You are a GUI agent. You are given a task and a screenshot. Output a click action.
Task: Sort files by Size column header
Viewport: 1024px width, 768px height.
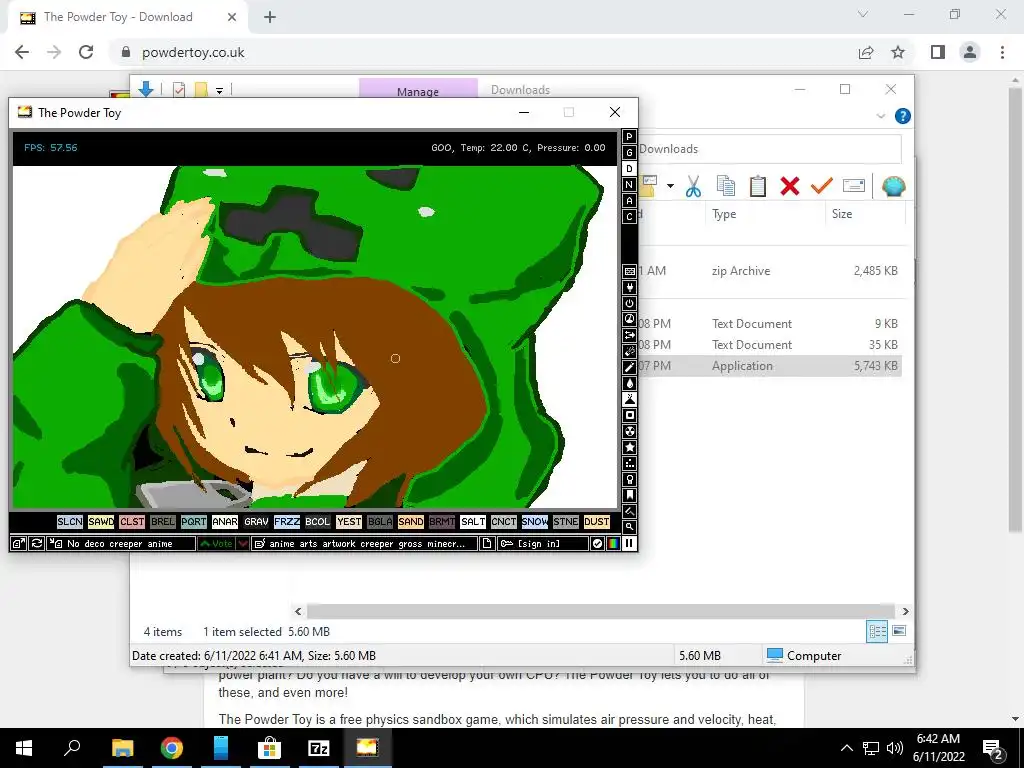coord(842,214)
